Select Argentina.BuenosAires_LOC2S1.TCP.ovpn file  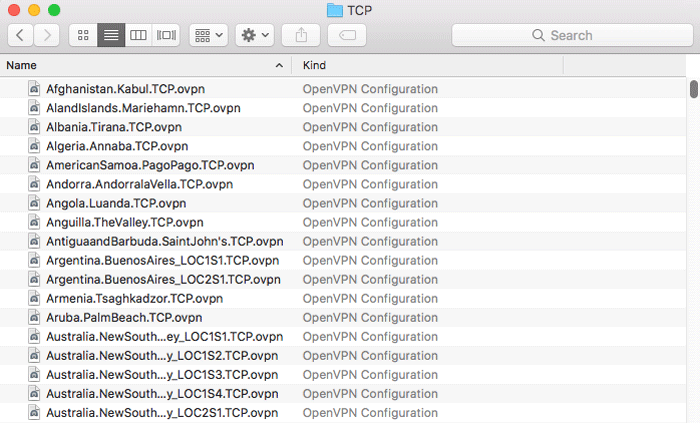[163, 279]
